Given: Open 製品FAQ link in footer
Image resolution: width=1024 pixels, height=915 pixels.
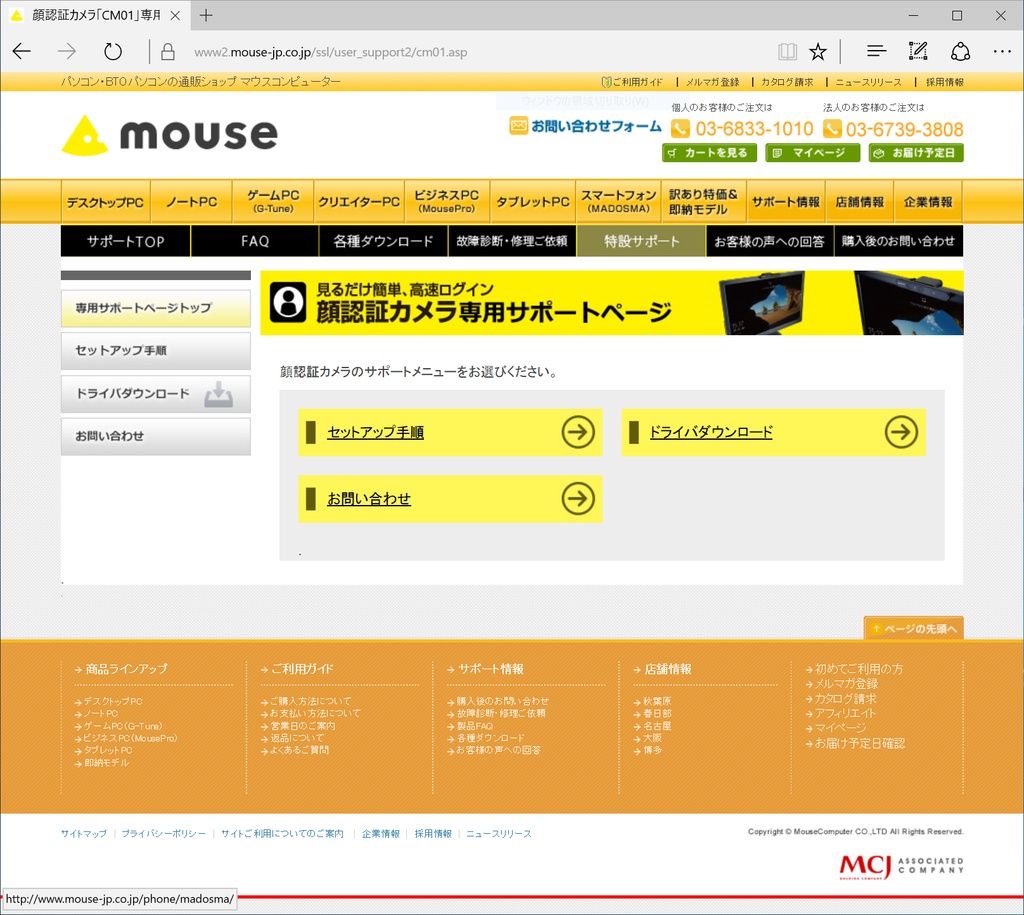Looking at the screenshot, I should pyautogui.click(x=475, y=726).
